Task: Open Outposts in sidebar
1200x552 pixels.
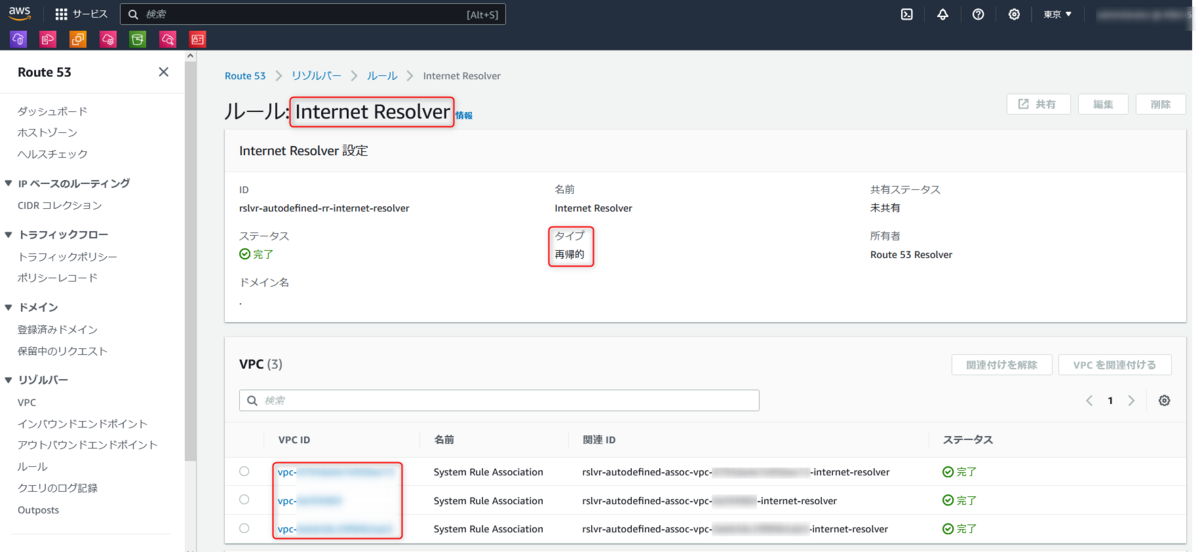Action: point(38,510)
